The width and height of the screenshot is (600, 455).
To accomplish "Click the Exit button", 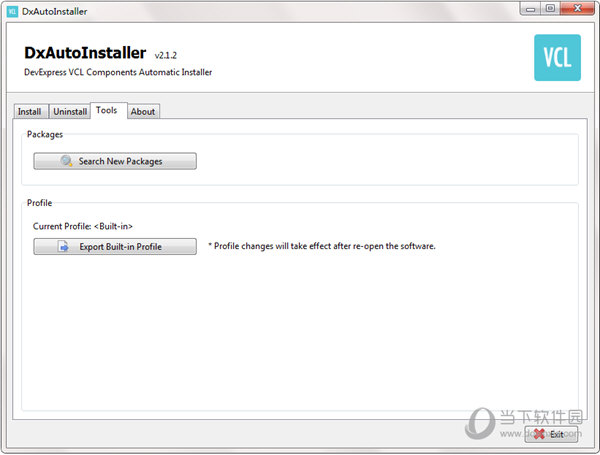I will (x=551, y=434).
